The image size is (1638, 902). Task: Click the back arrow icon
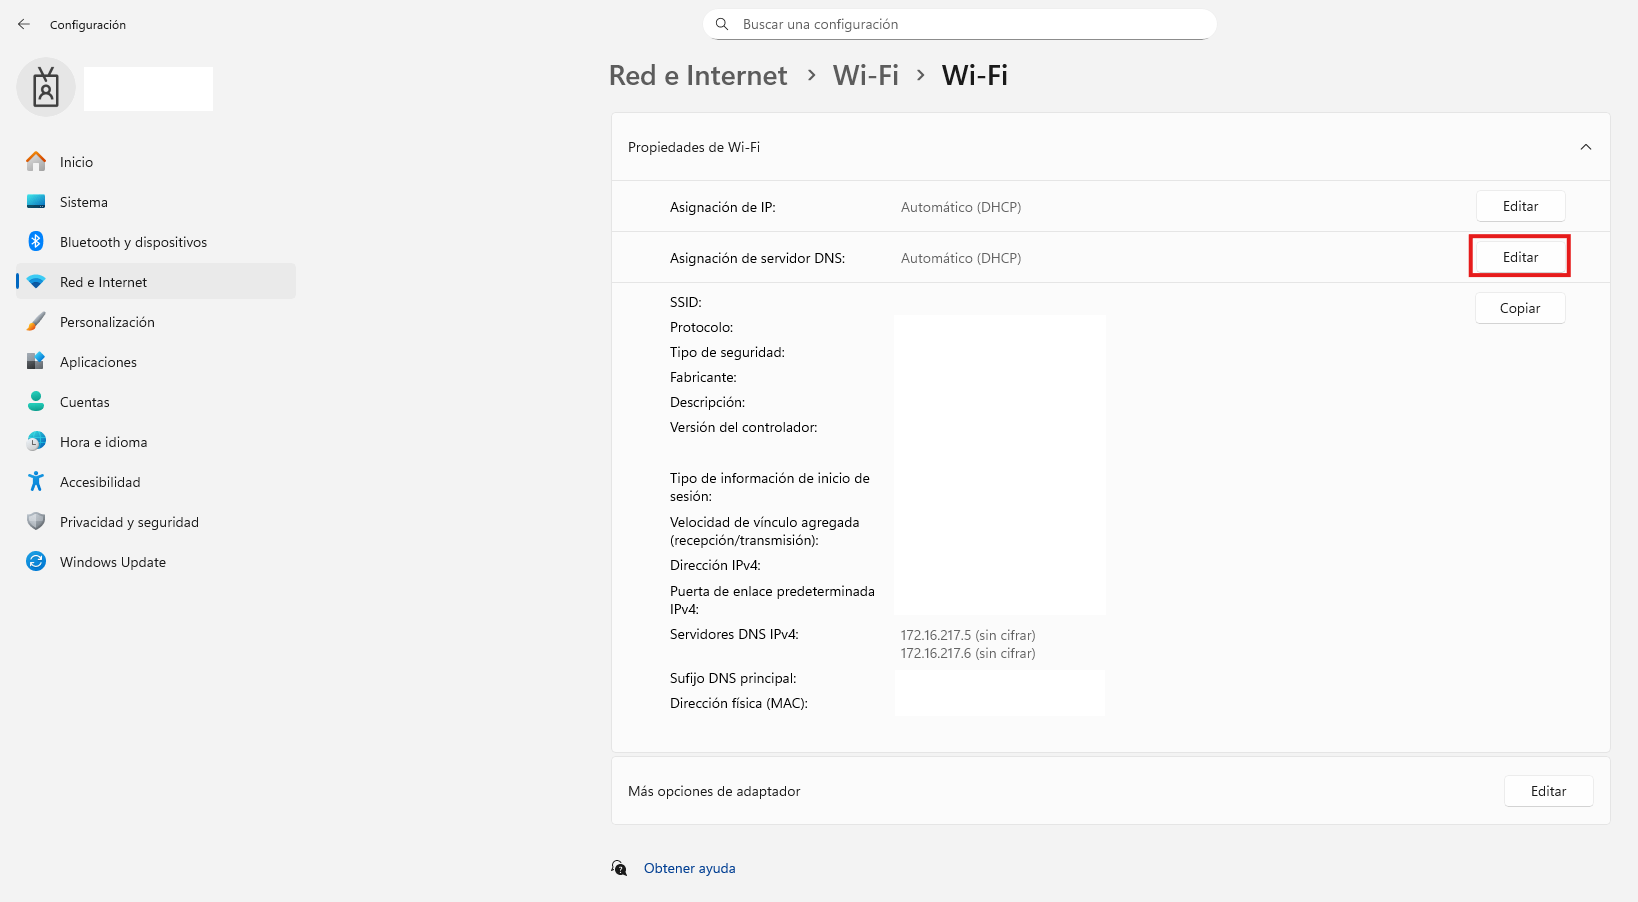point(24,24)
